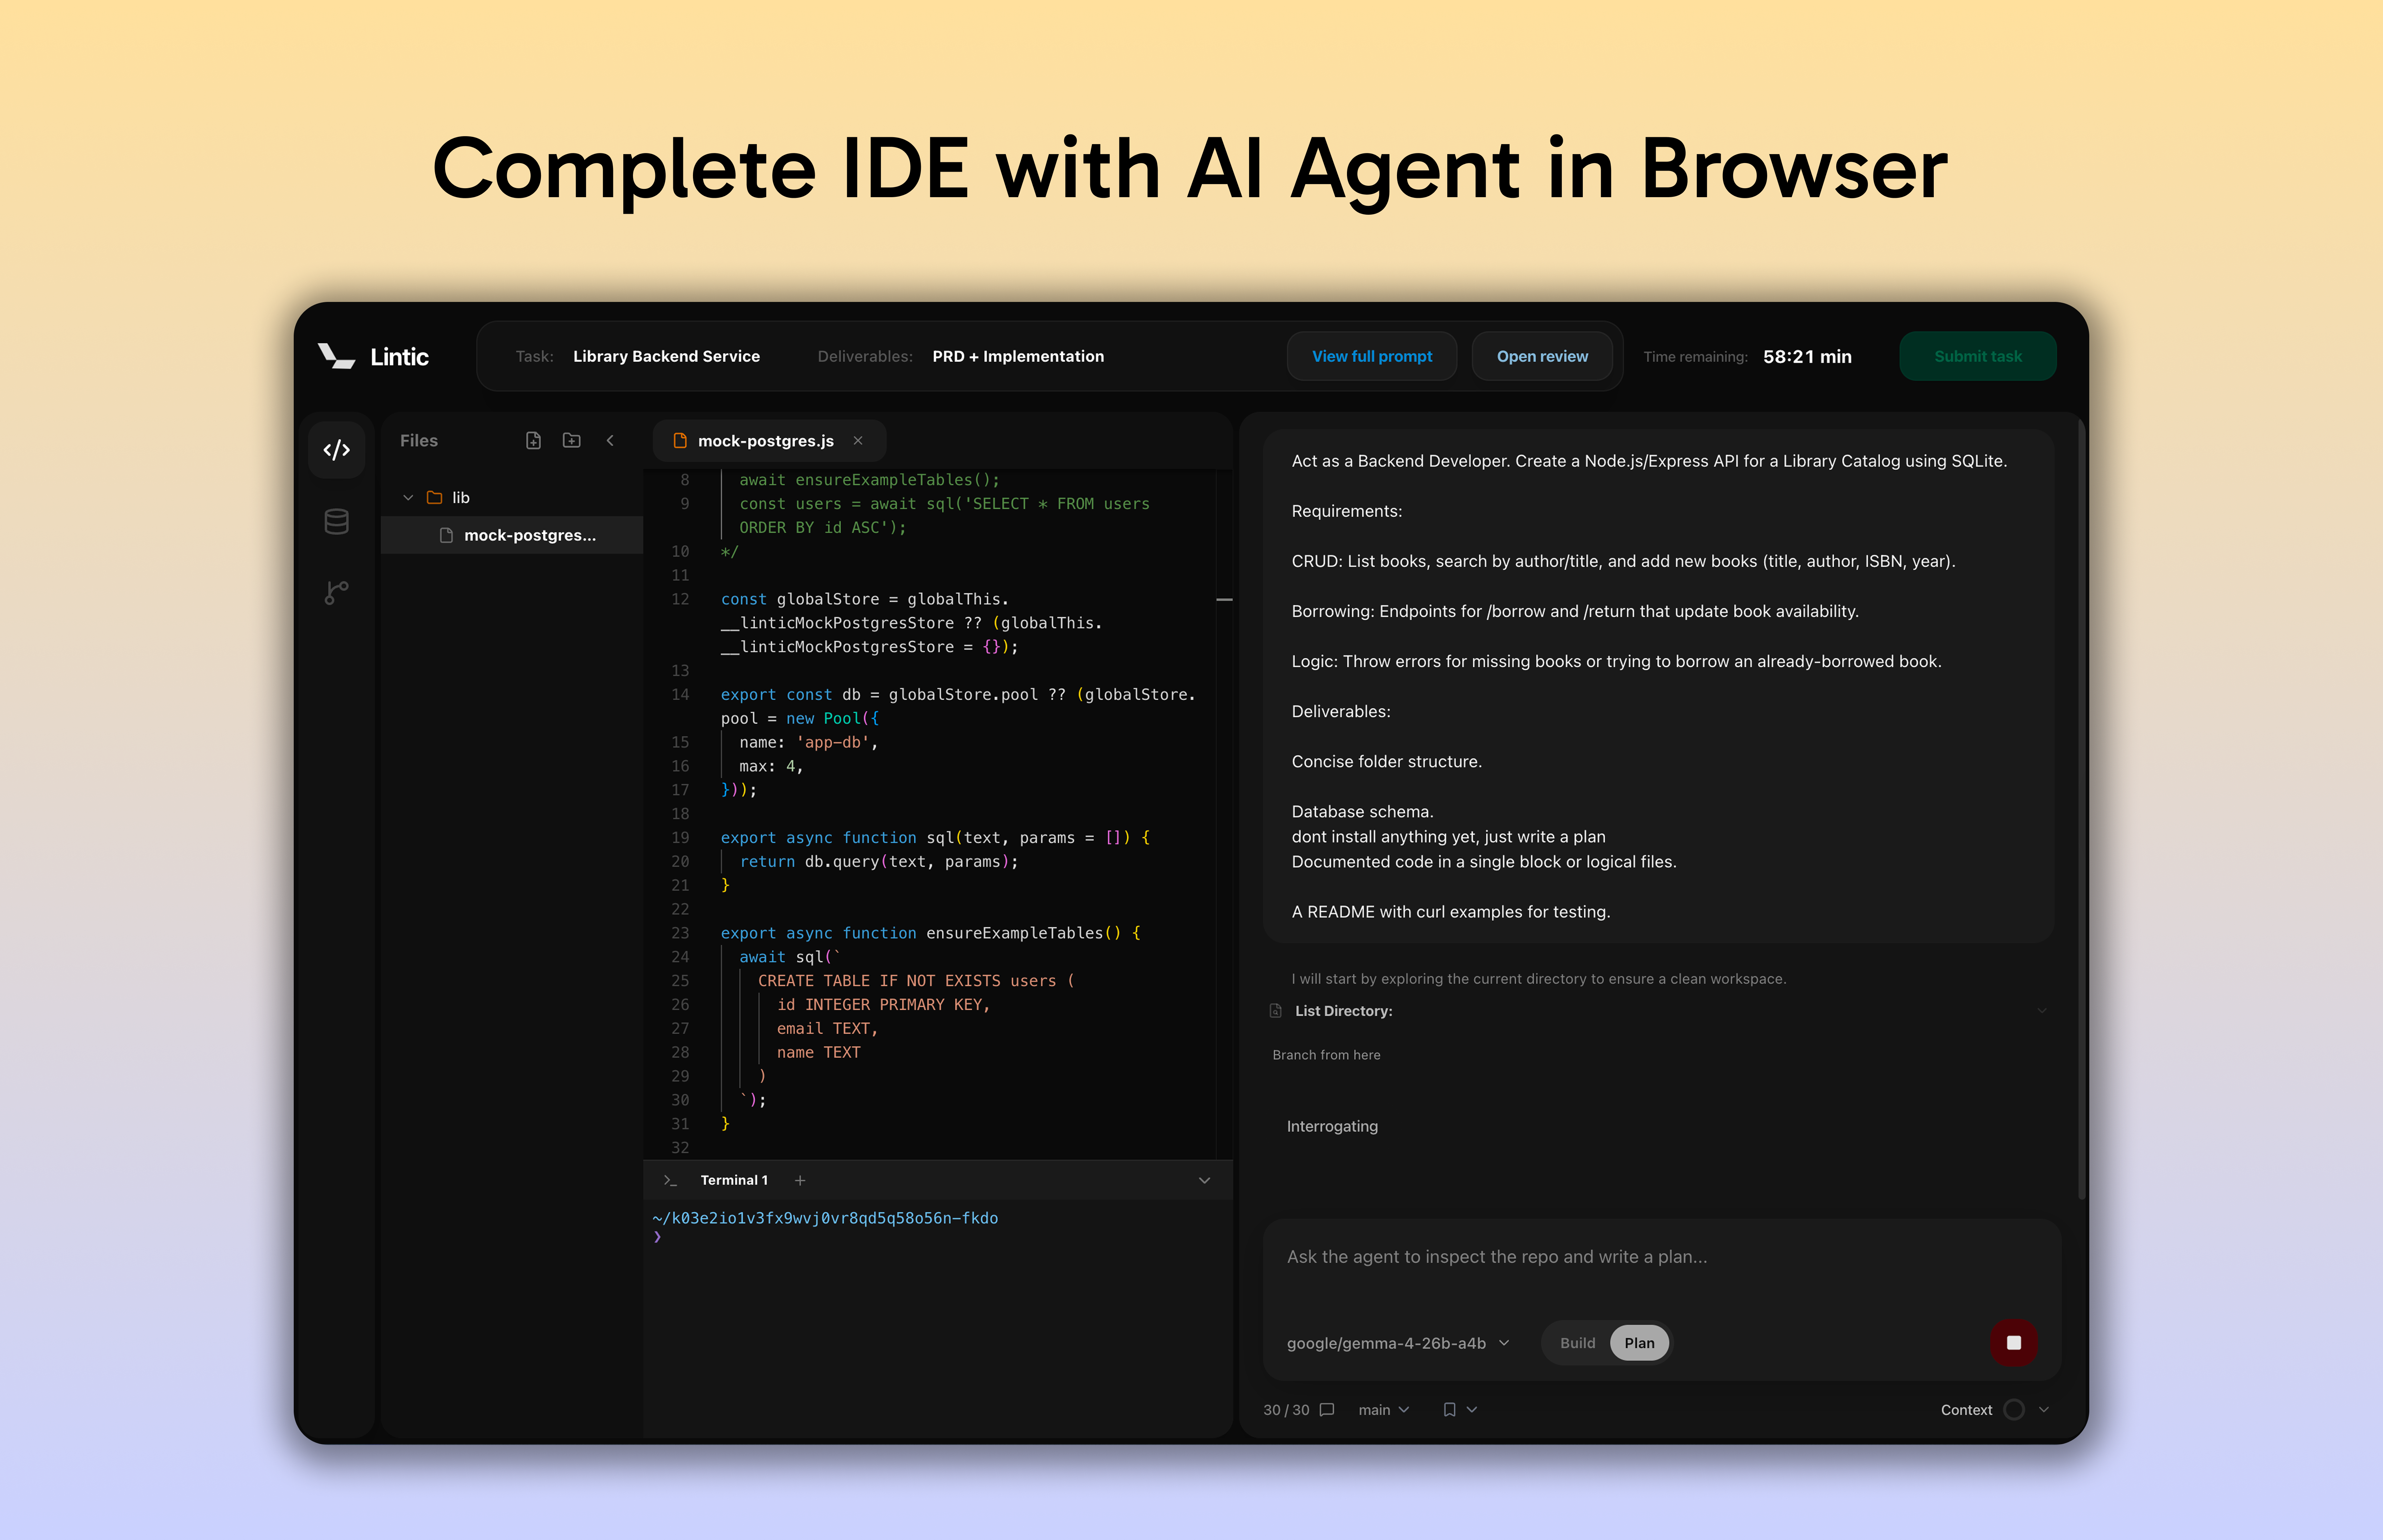Select the Plan mode toggle
The width and height of the screenshot is (2383, 1540).
[x=1639, y=1343]
